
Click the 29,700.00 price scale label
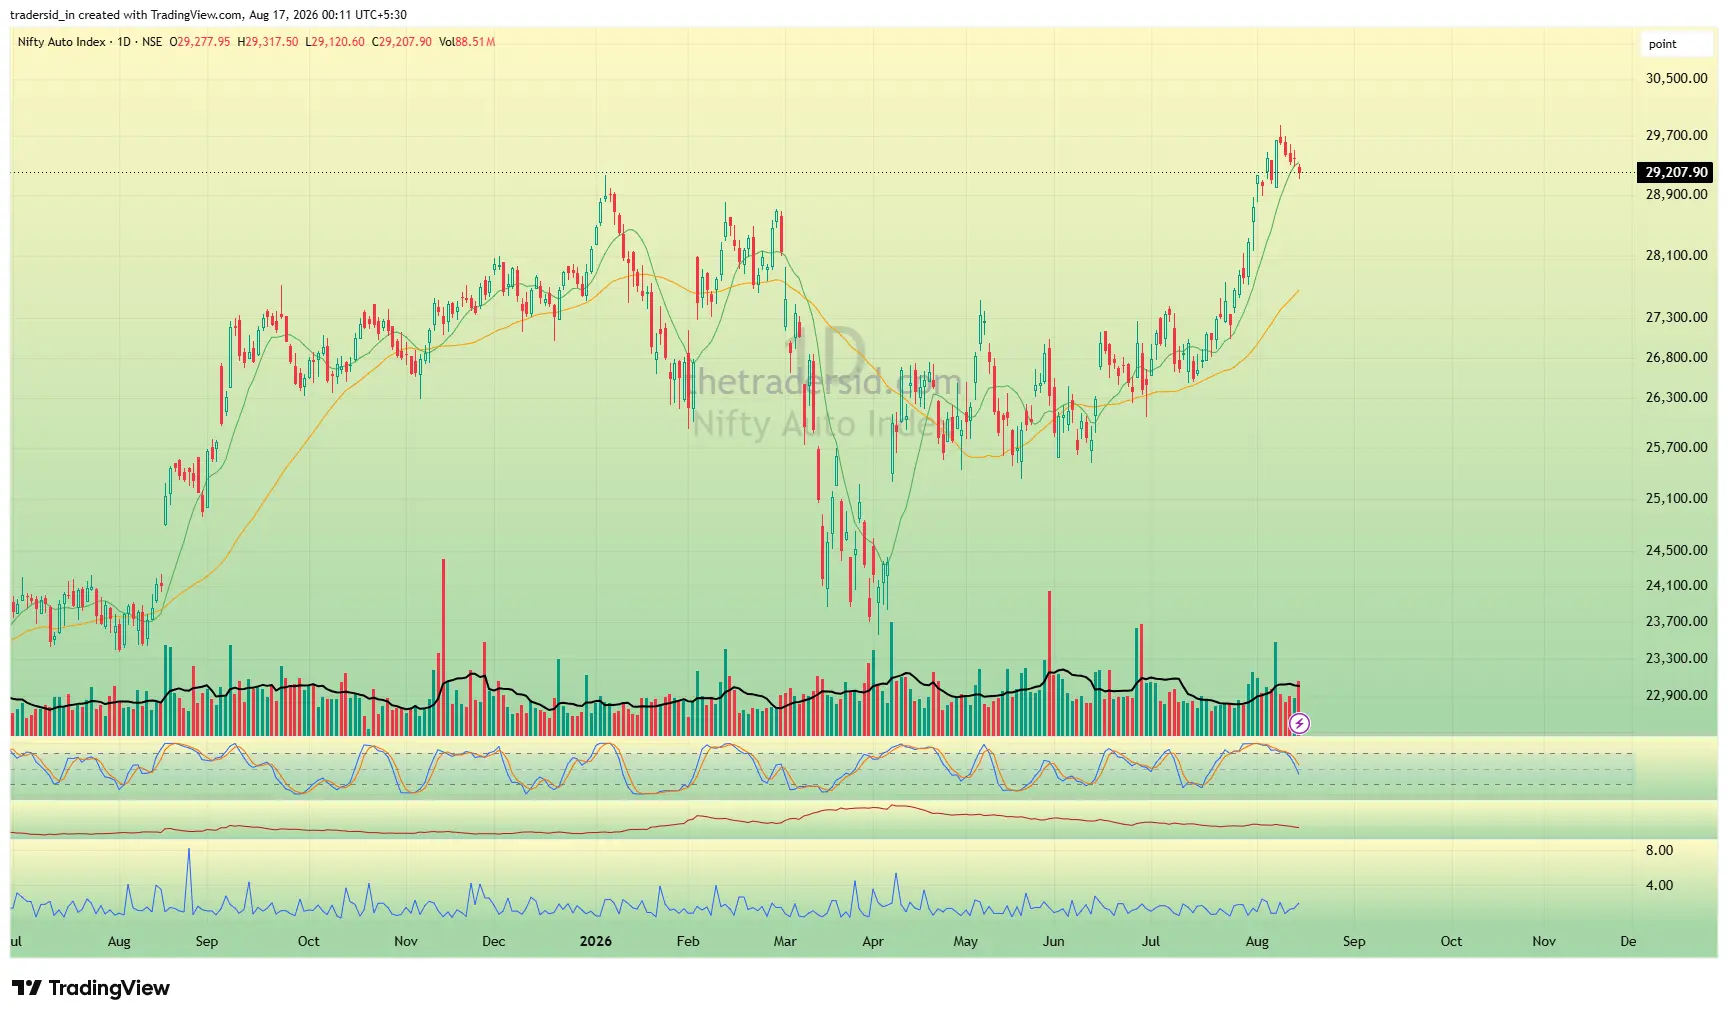click(1677, 135)
